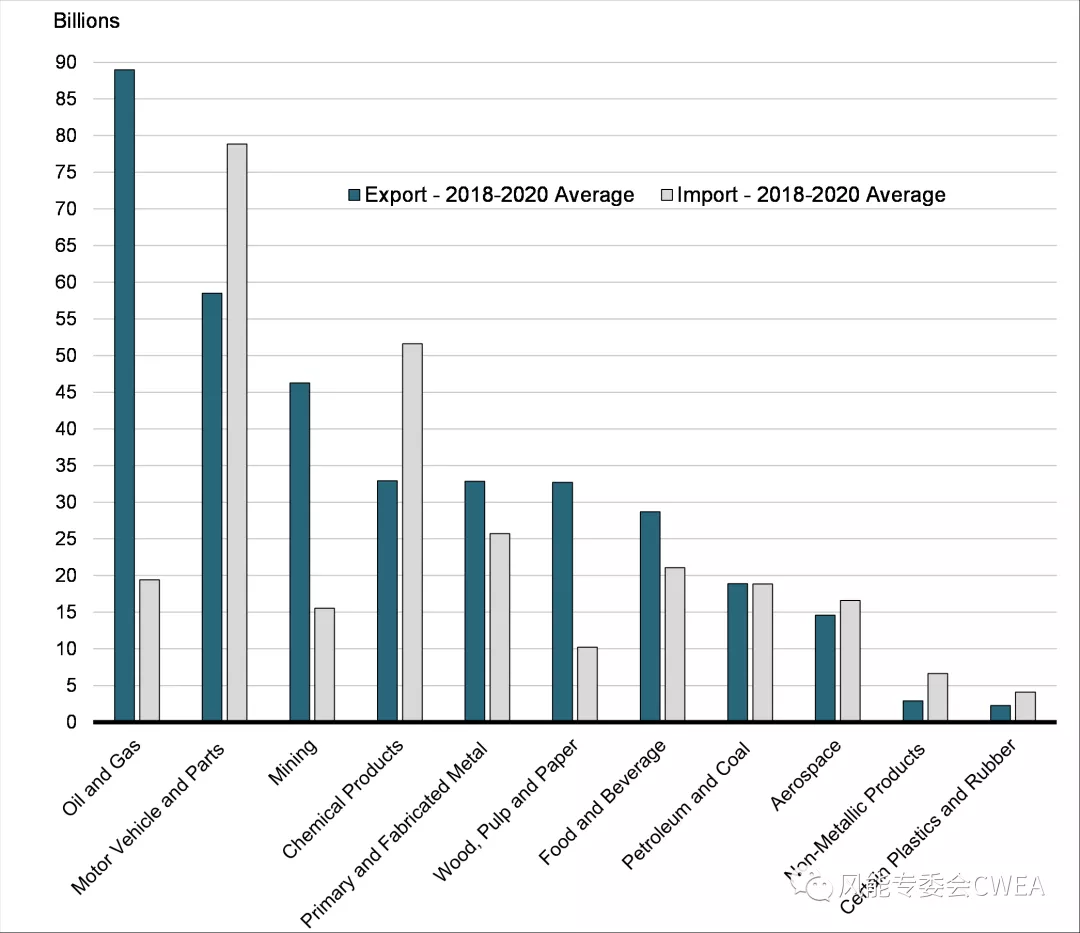Click the Motor Vehicle and Parts export bar
The width and height of the screenshot is (1080, 933).
tap(212, 506)
